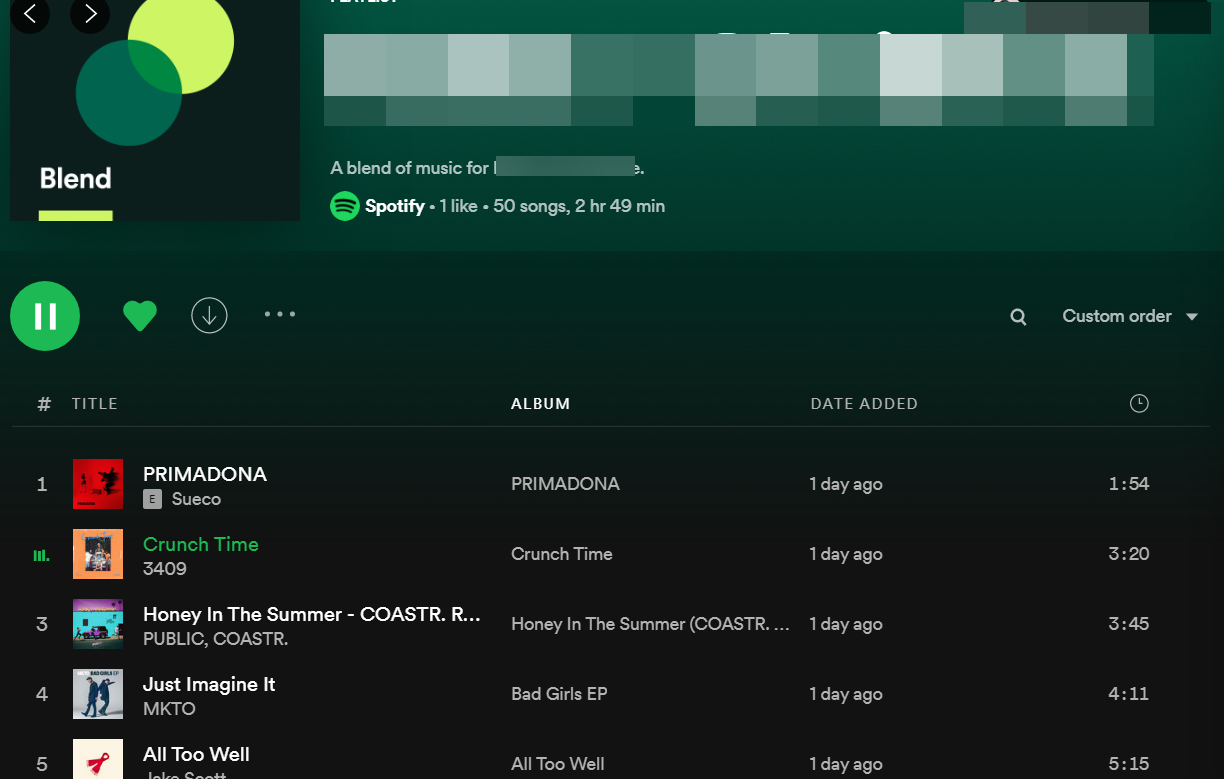
Task: Click the Honey In The Summer cover thumbnail
Action: coord(98,624)
